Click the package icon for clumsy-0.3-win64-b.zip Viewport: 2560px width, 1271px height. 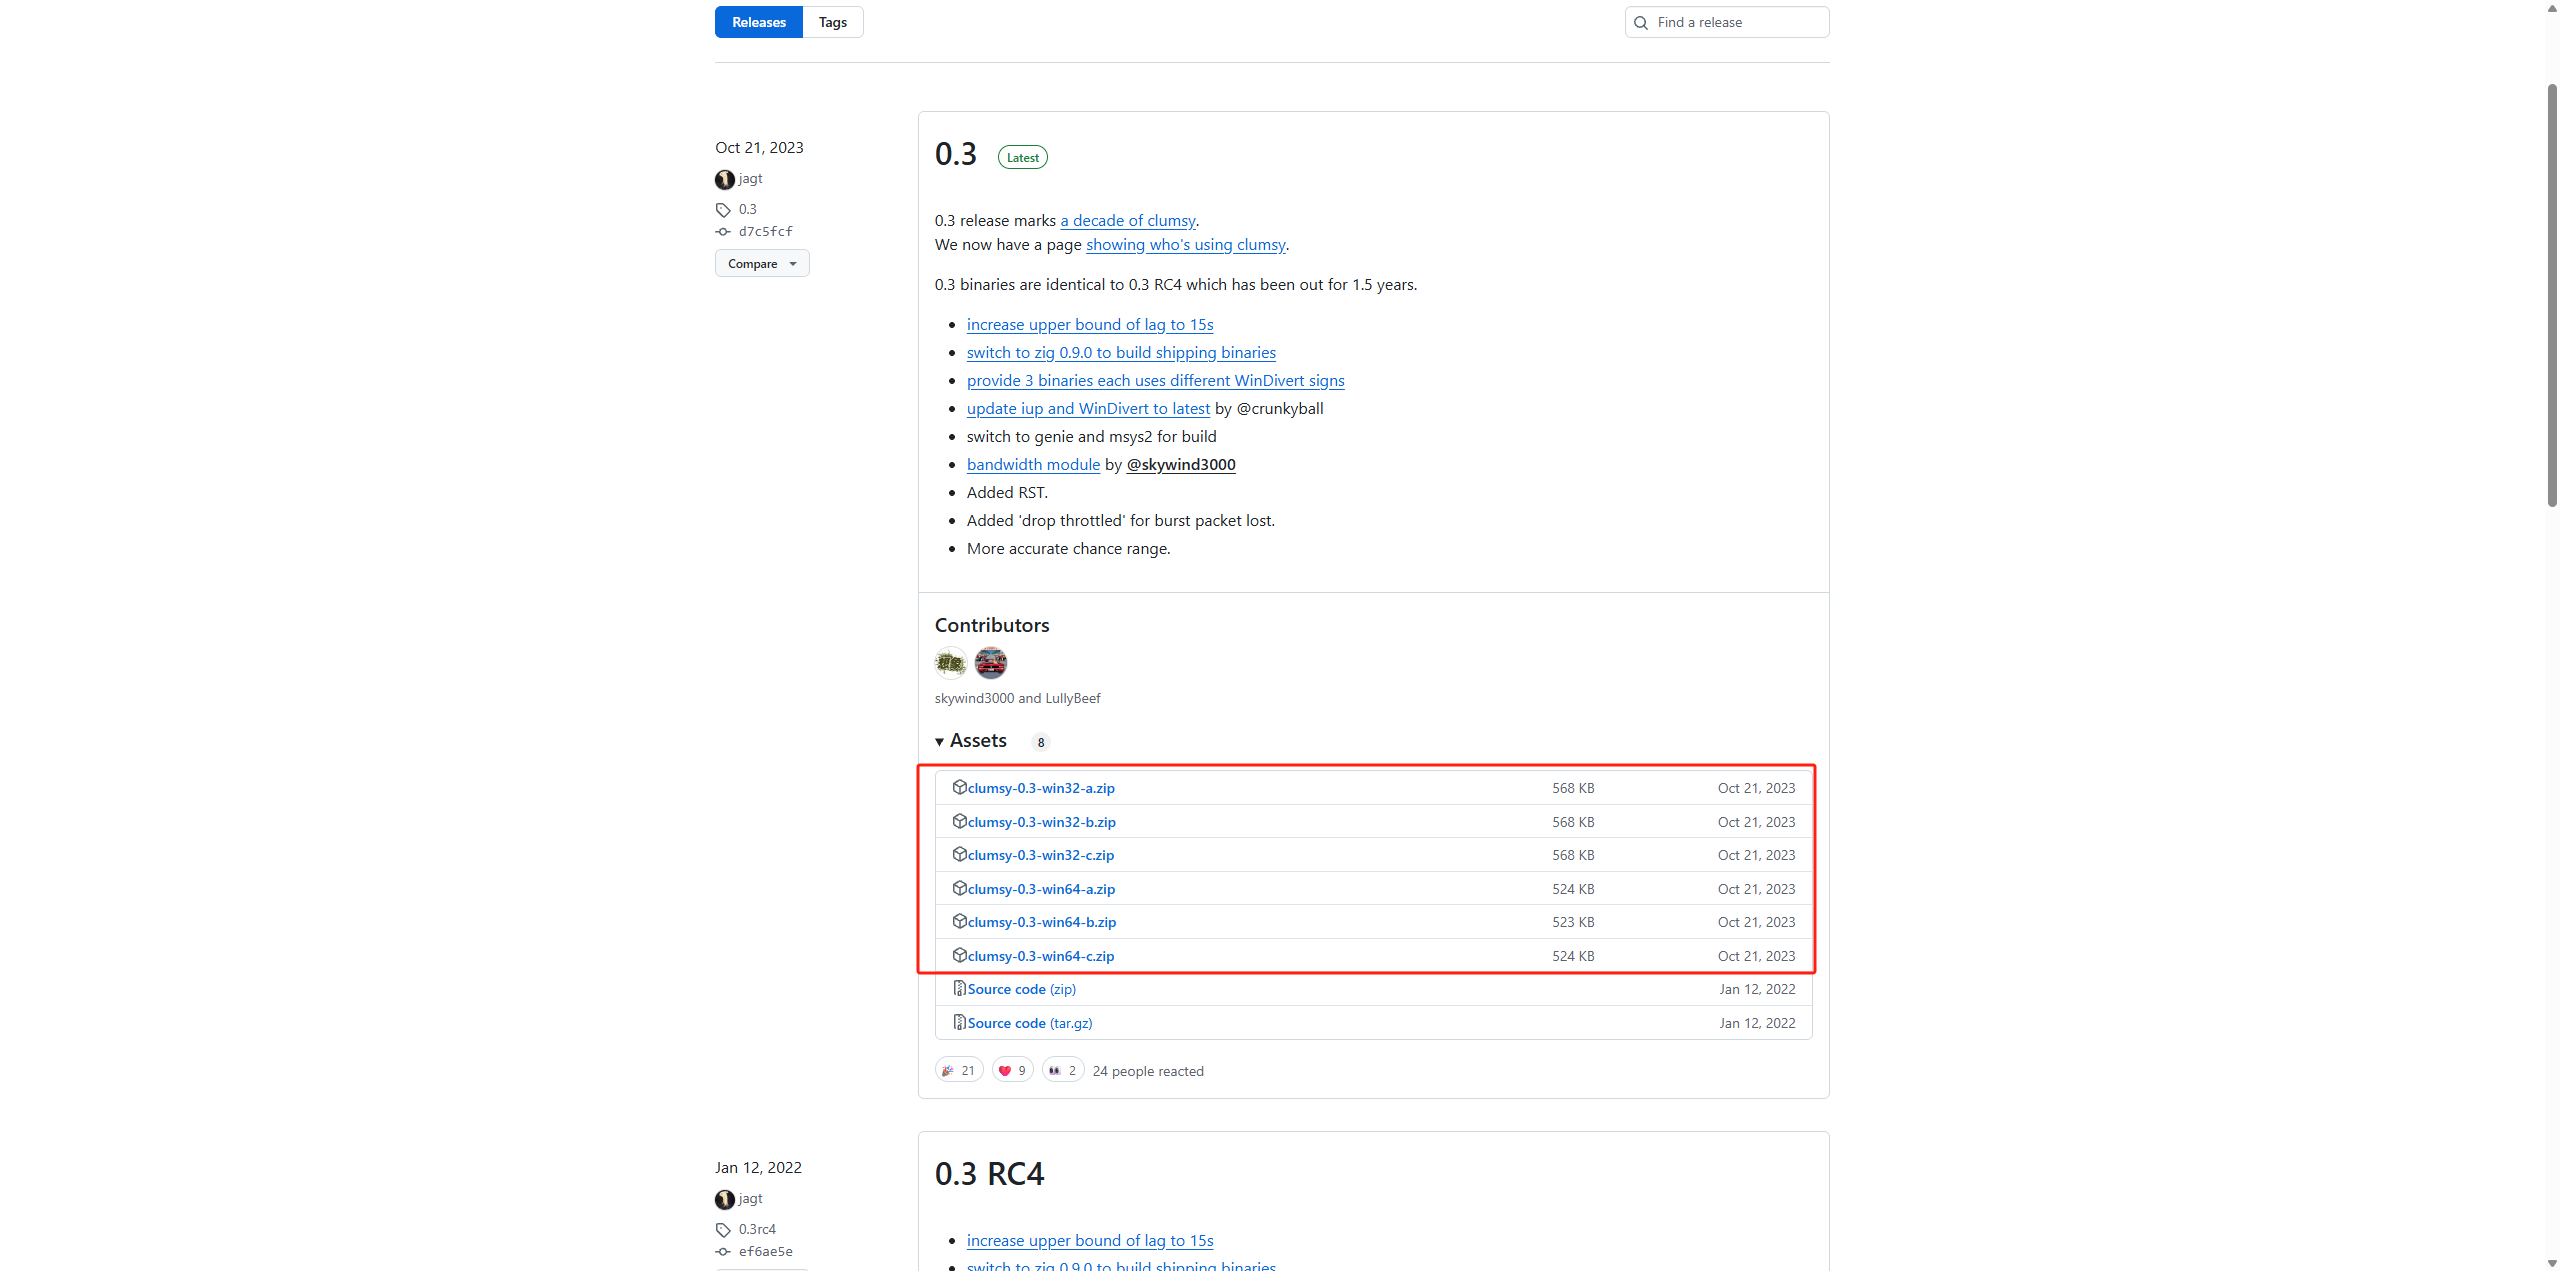pyautogui.click(x=959, y=921)
